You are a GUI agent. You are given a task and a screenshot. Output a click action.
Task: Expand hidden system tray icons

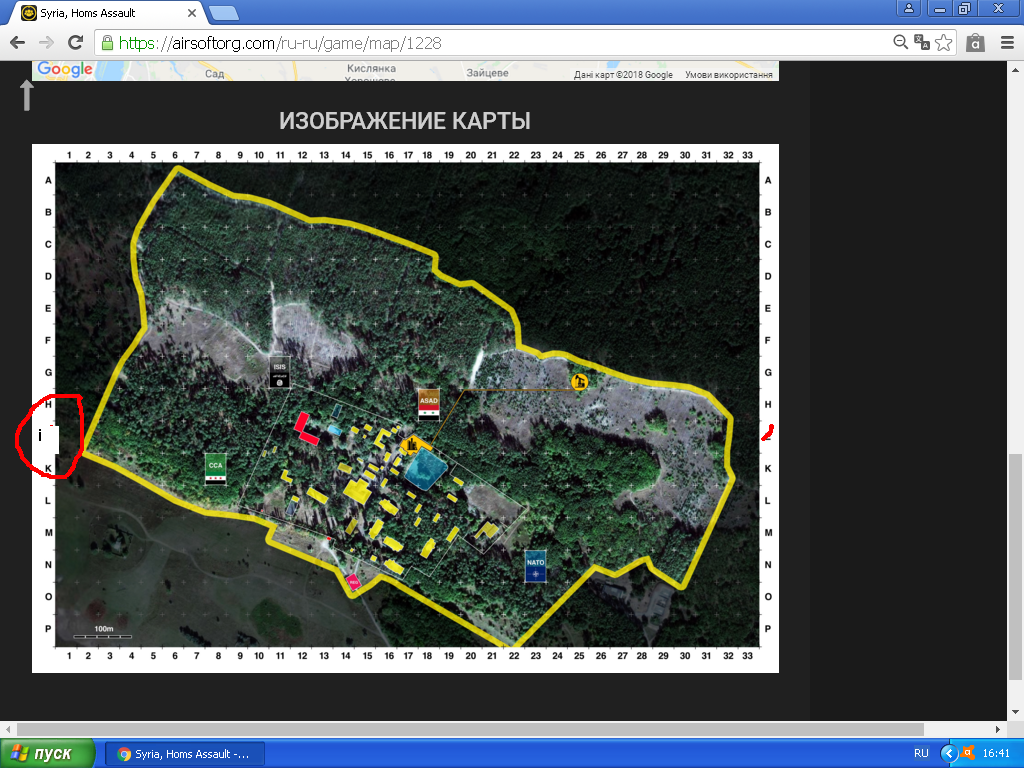[948, 754]
